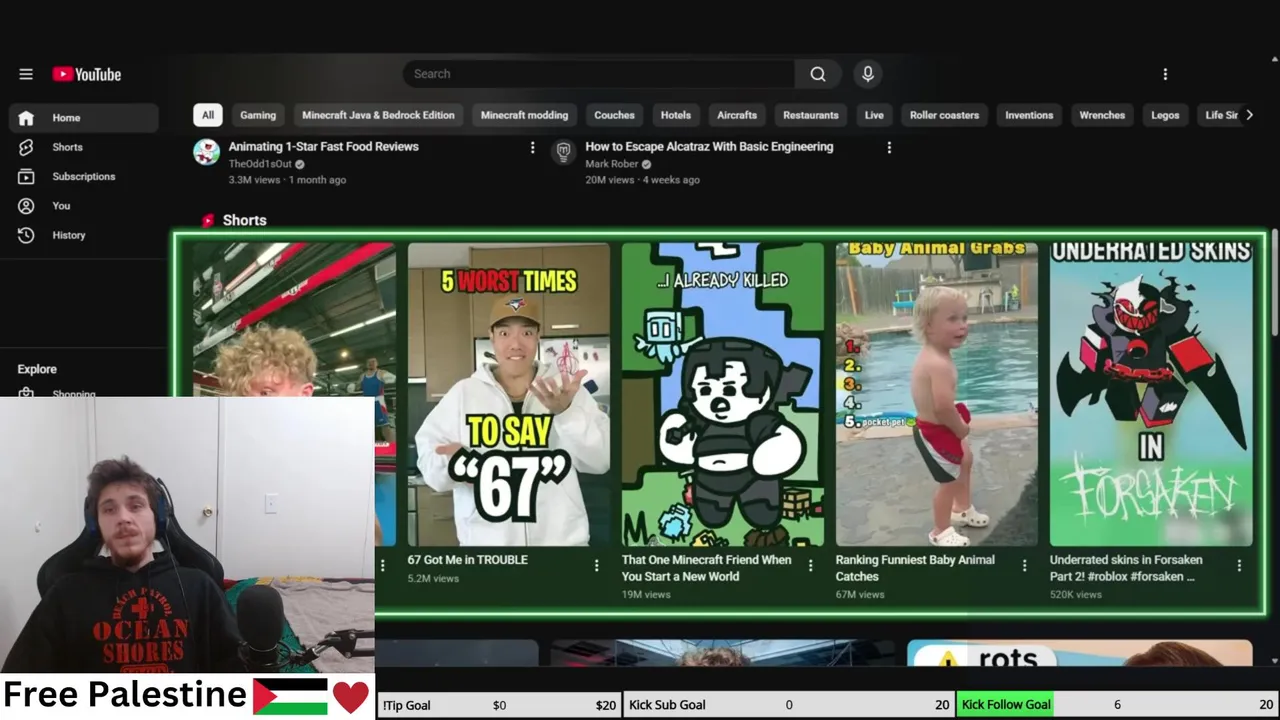Click into the Search field

click(x=599, y=74)
